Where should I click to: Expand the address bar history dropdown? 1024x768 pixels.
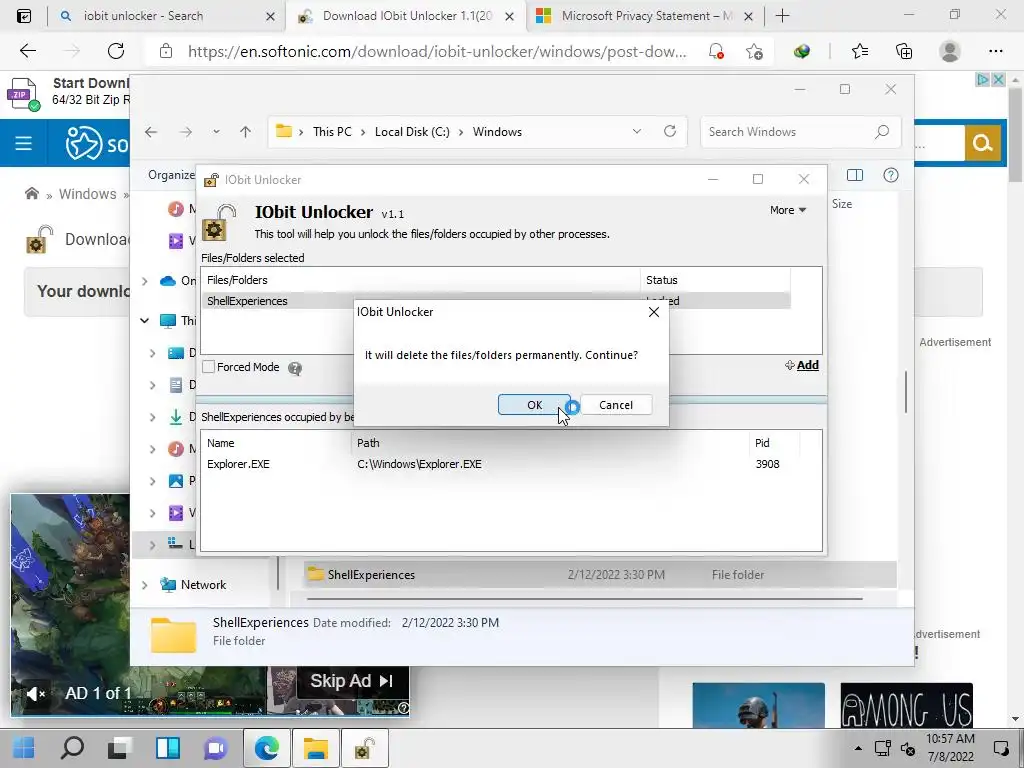(637, 131)
